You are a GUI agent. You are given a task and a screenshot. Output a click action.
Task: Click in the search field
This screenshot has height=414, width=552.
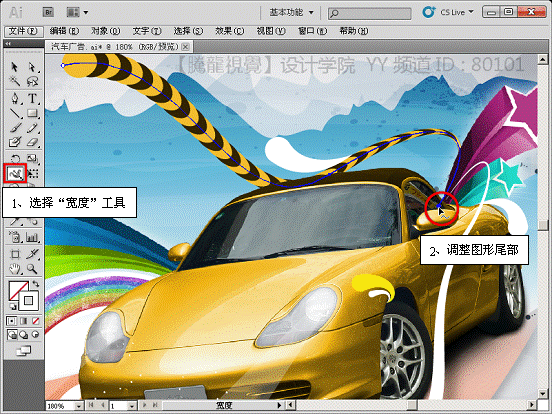tap(370, 13)
